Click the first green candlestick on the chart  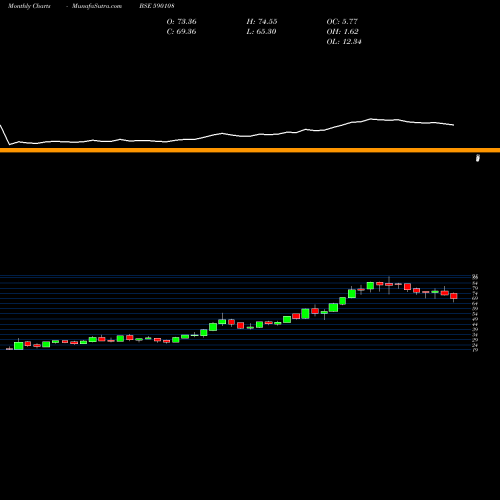(19, 345)
